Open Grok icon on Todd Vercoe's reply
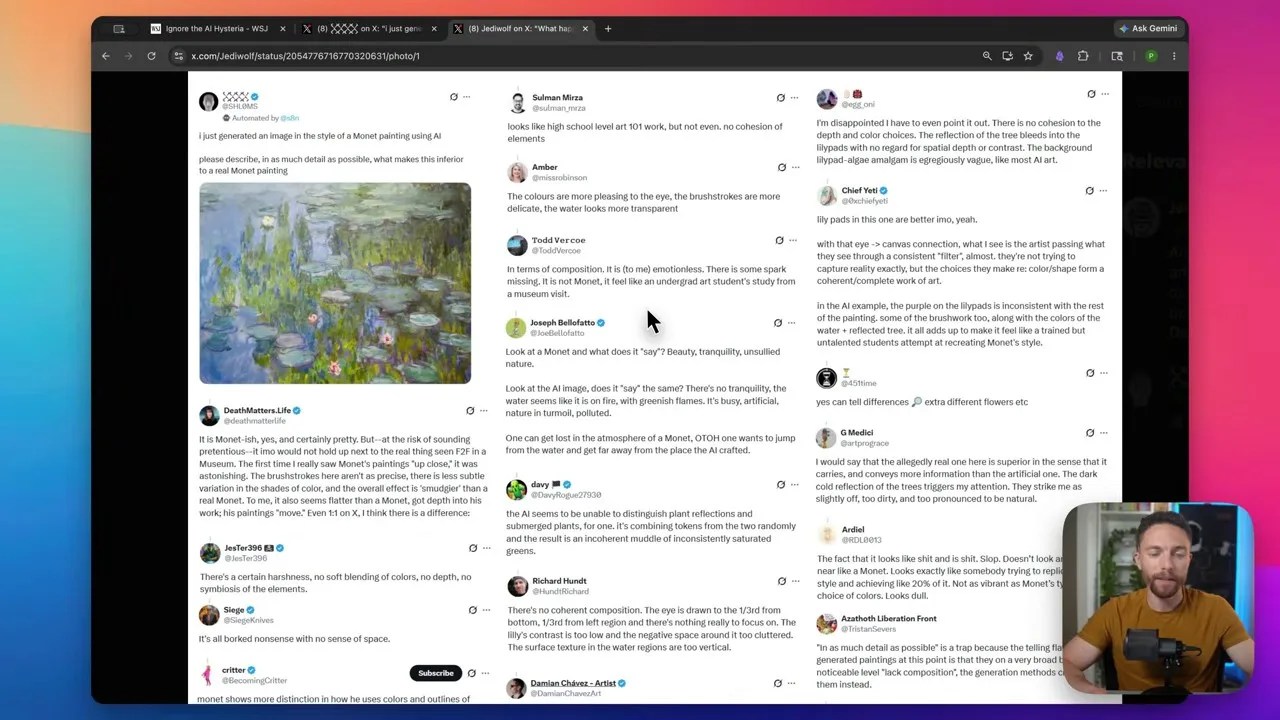 coord(779,240)
